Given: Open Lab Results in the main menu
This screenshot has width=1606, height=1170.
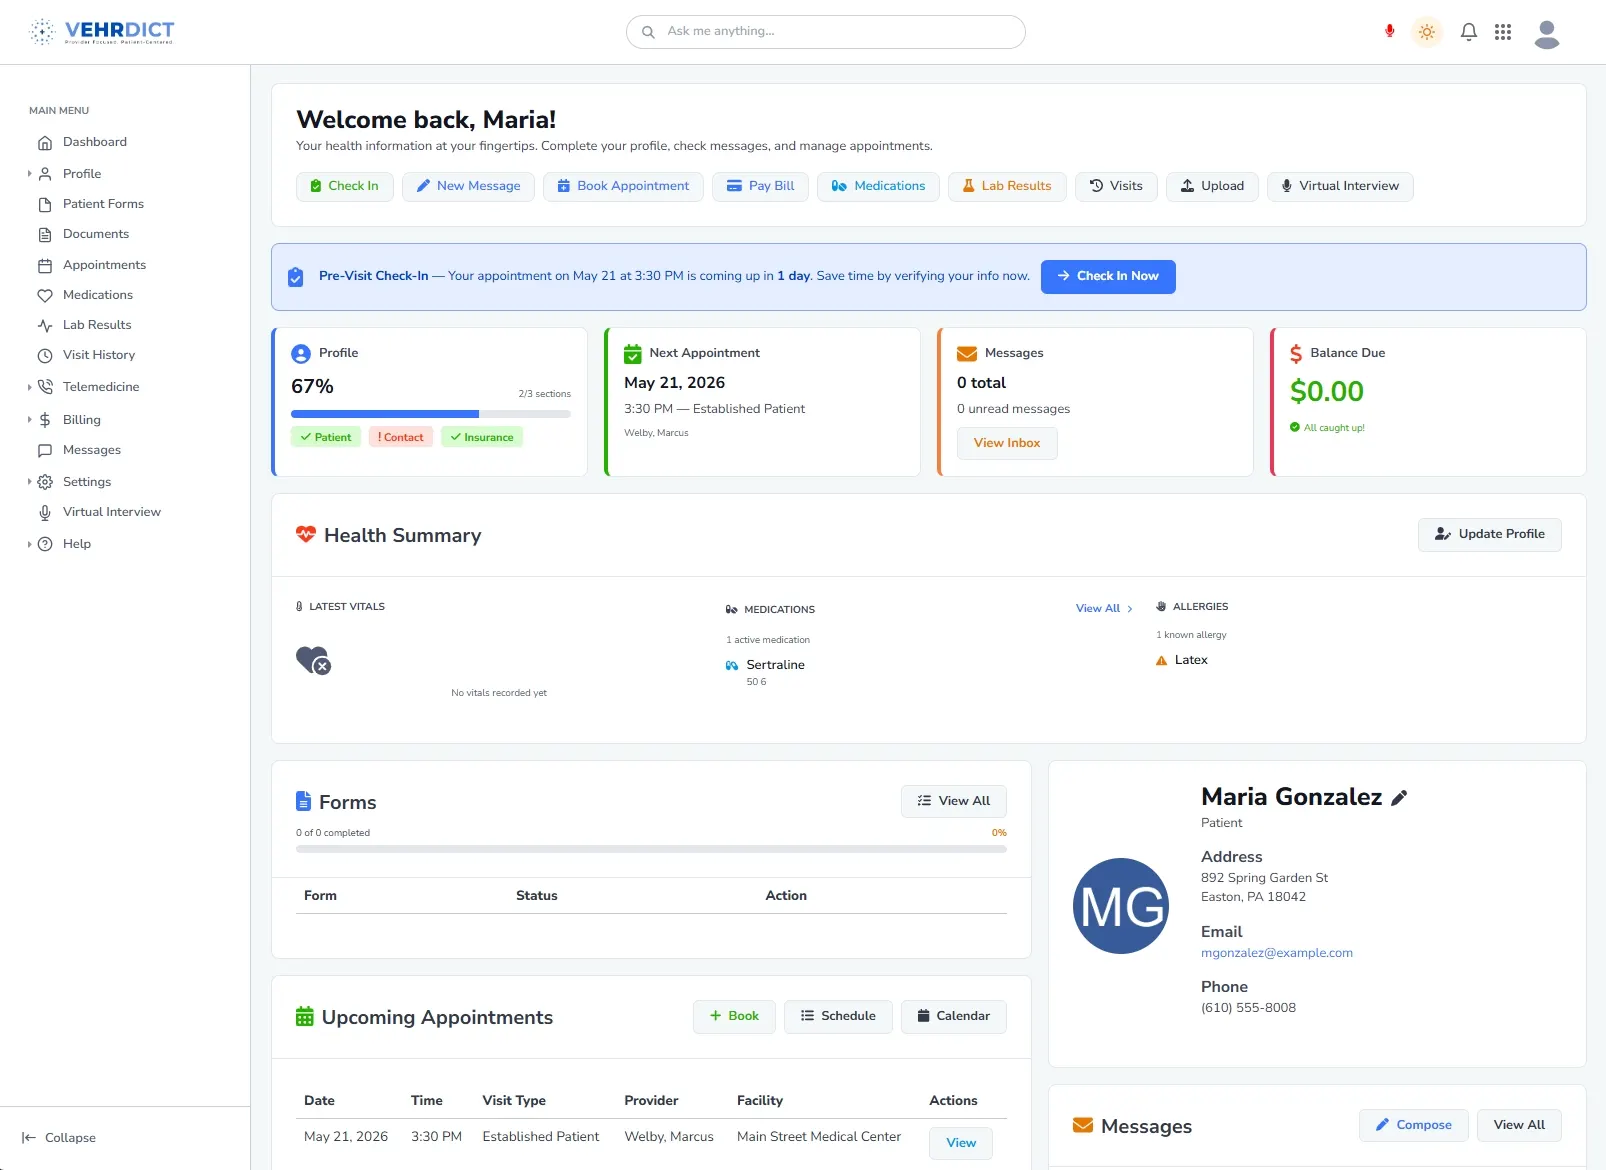Looking at the screenshot, I should point(97,325).
